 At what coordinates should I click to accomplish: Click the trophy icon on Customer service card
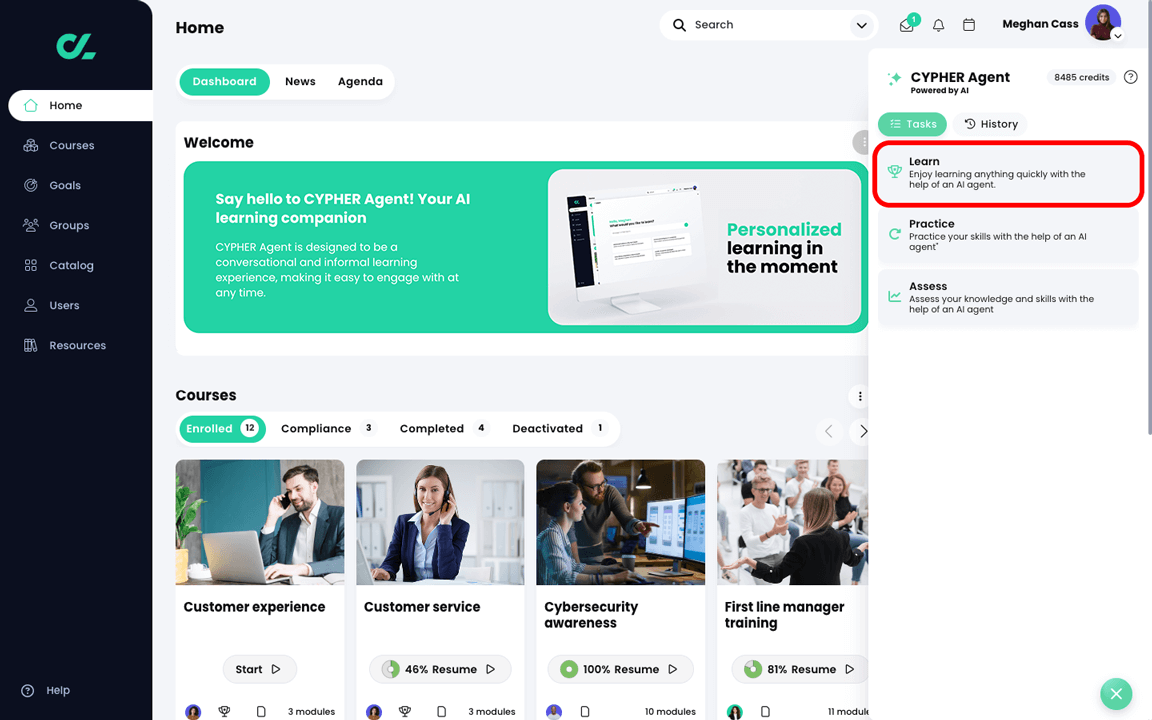[405, 711]
